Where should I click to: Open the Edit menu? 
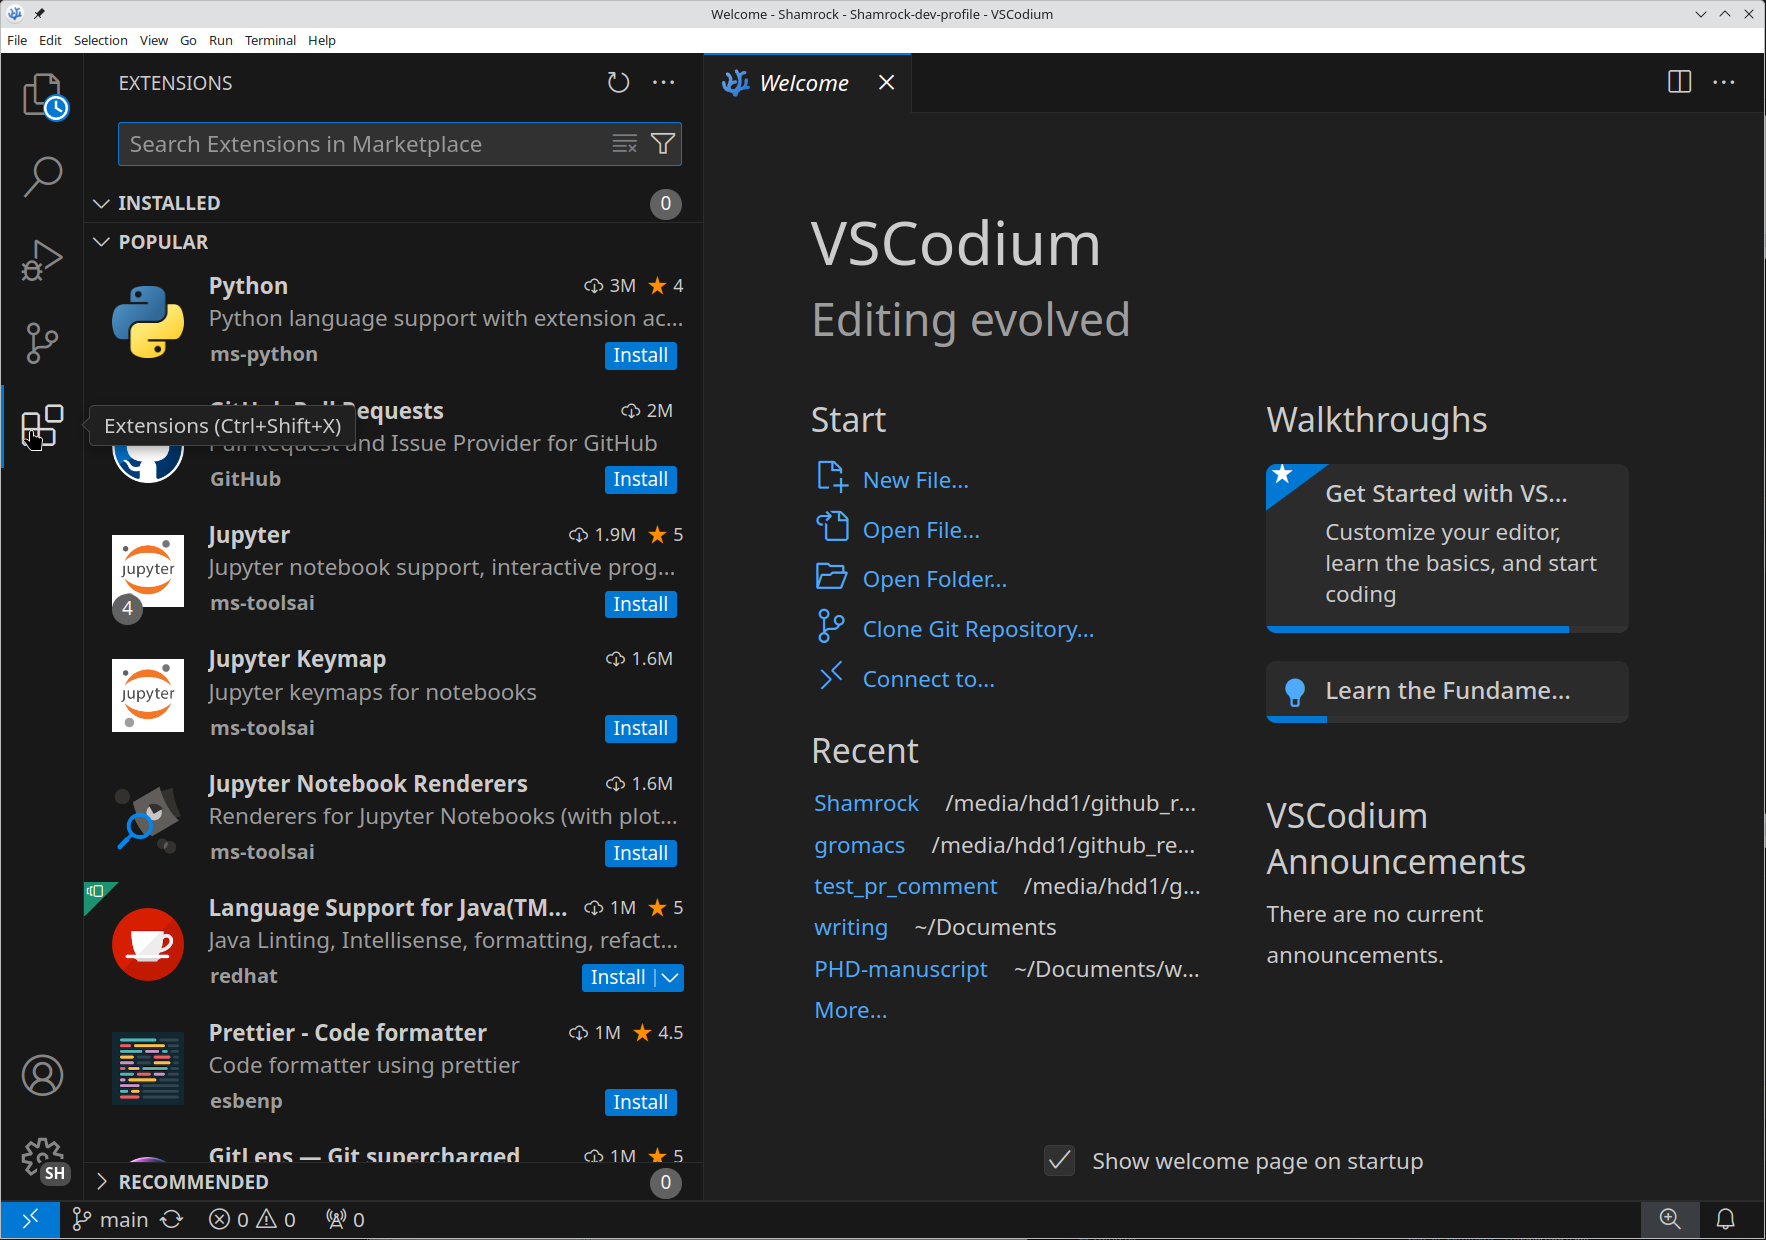tap(50, 40)
